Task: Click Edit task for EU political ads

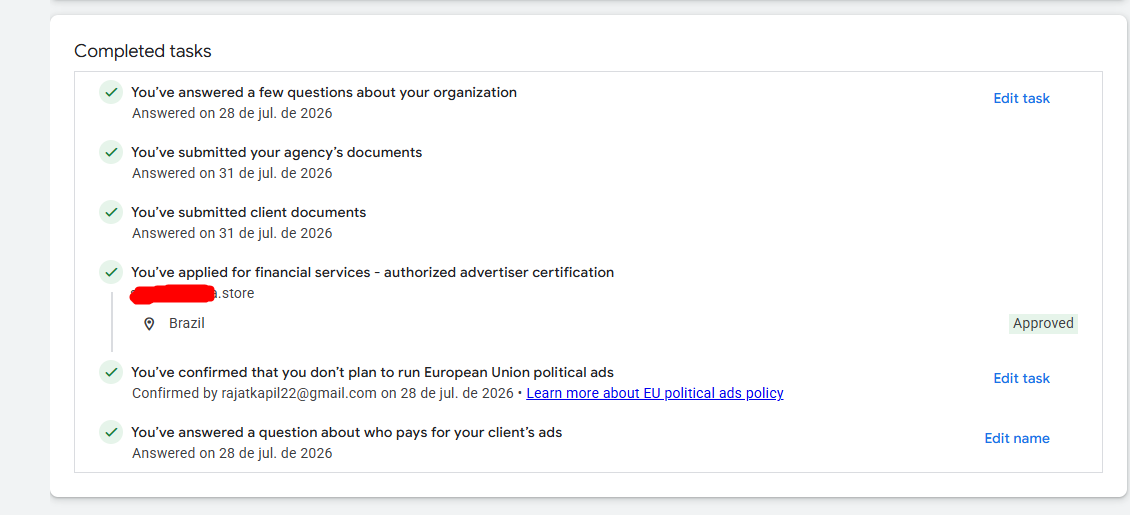Action: tap(1021, 378)
